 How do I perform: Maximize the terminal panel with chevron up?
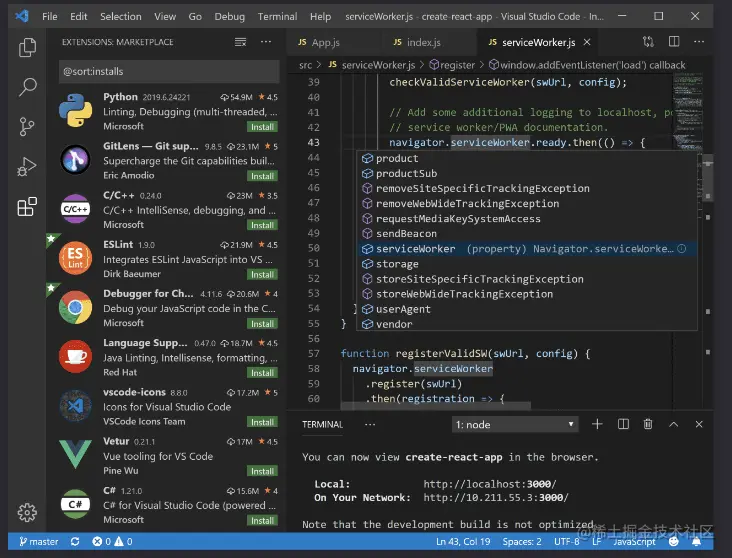coord(673,424)
